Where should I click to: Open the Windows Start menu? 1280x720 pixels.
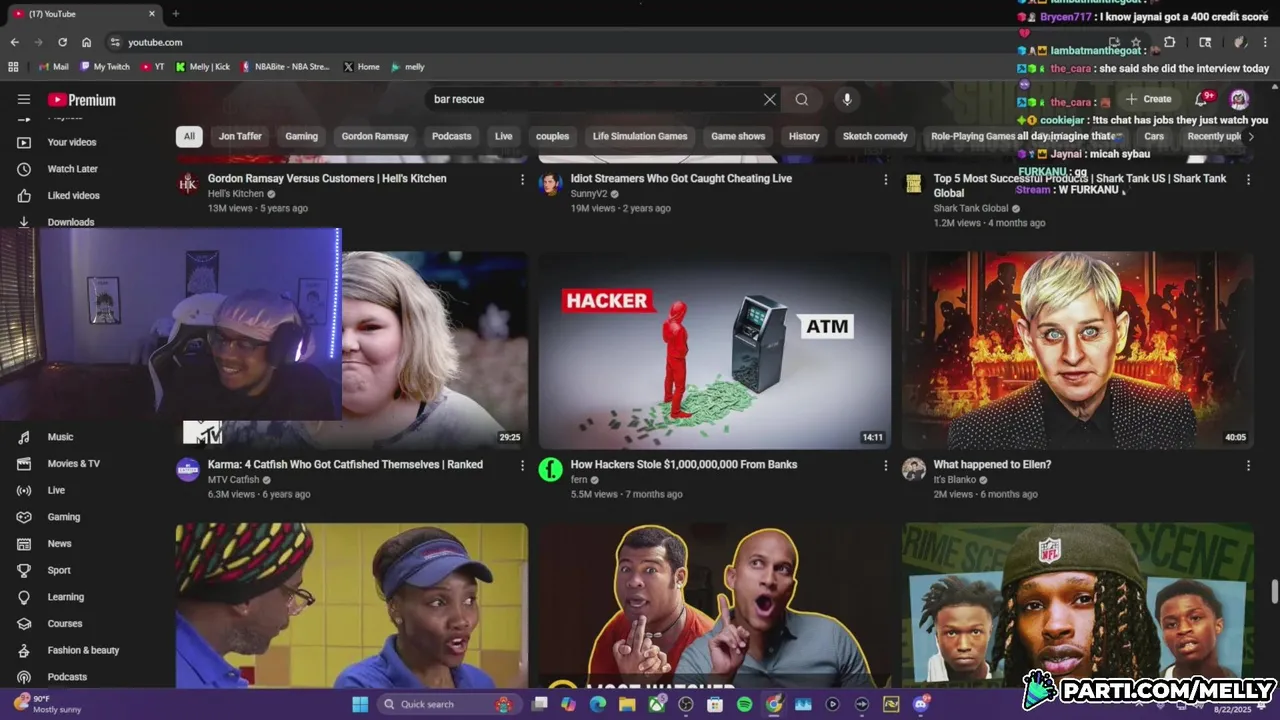pos(360,704)
